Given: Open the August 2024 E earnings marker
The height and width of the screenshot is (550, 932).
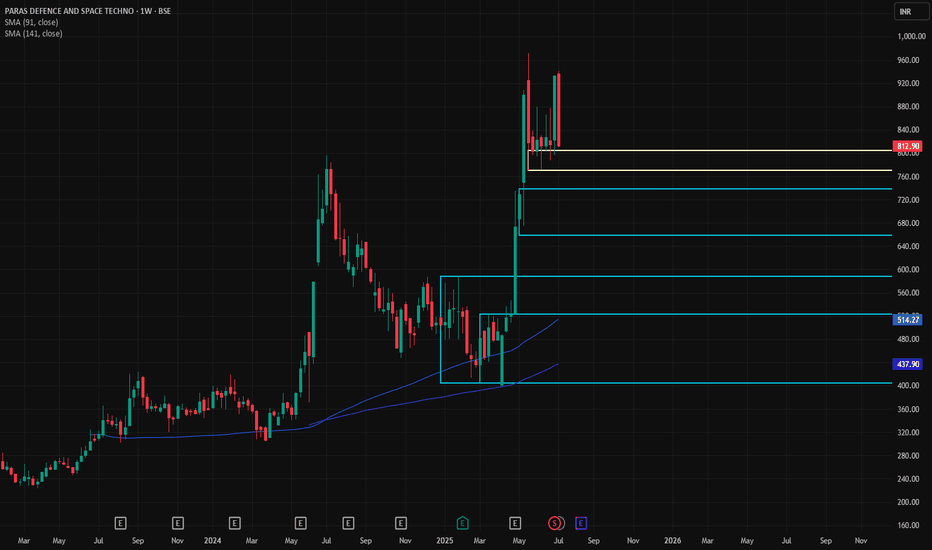Looking at the screenshot, I should tap(348, 523).
